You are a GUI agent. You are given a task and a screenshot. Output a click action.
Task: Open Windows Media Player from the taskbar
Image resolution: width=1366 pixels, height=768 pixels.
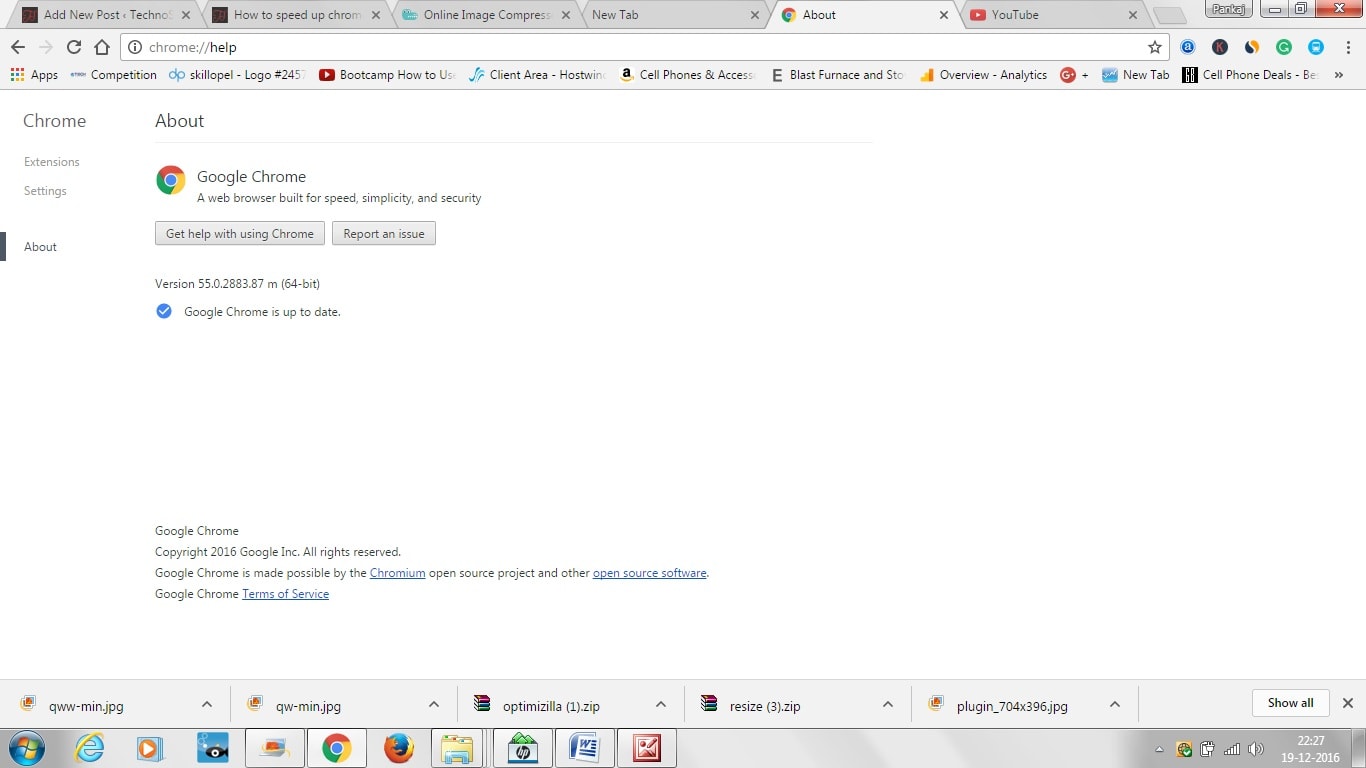coord(150,748)
